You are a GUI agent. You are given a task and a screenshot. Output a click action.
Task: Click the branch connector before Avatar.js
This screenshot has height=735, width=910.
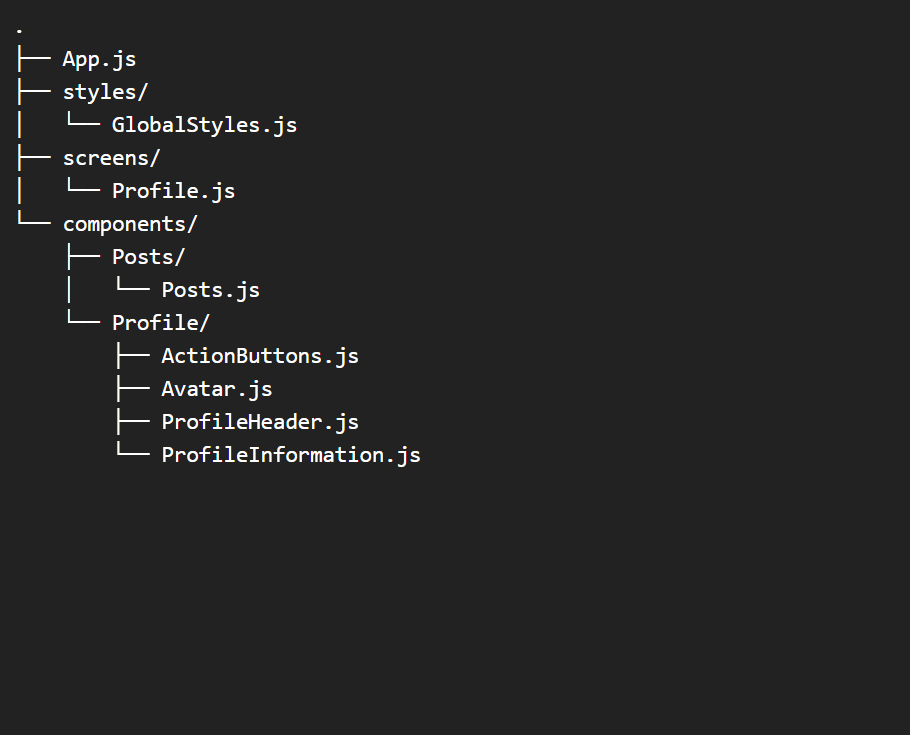click(x=133, y=389)
